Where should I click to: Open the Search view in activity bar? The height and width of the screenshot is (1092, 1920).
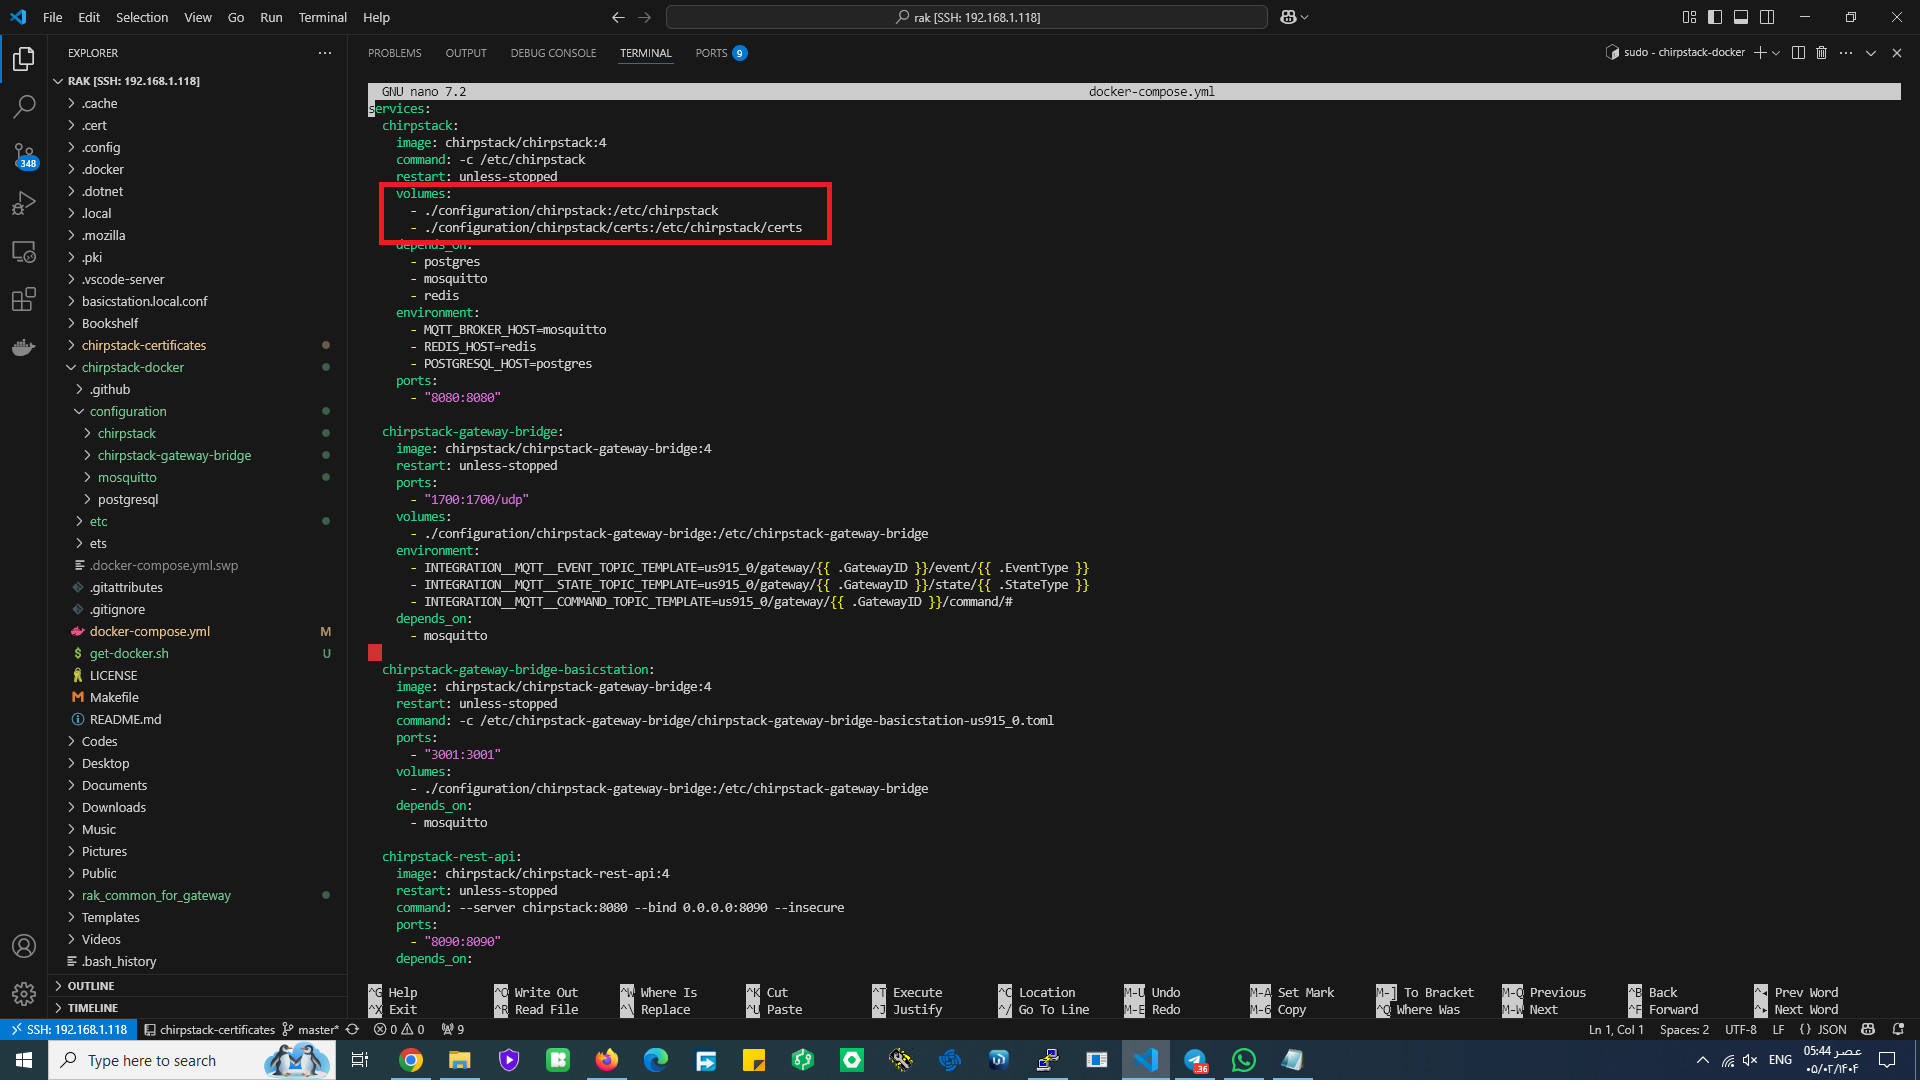point(24,107)
